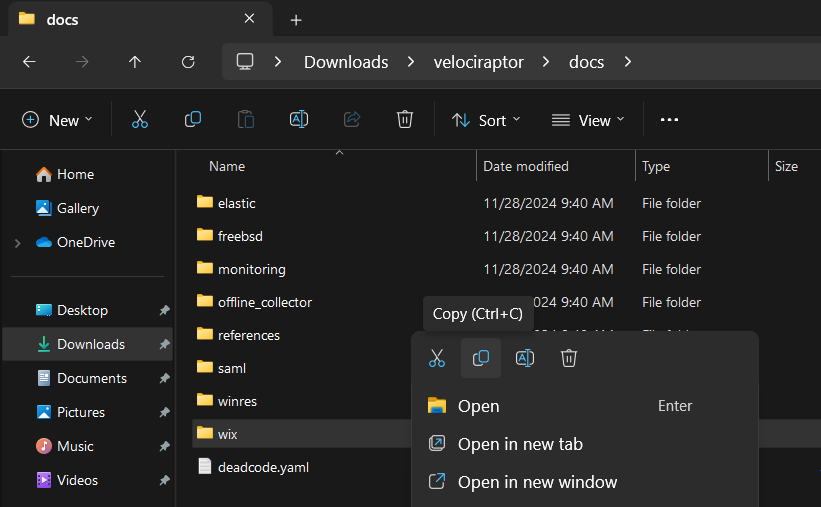Open the New dropdown
This screenshot has width=821, height=507.
(57, 120)
